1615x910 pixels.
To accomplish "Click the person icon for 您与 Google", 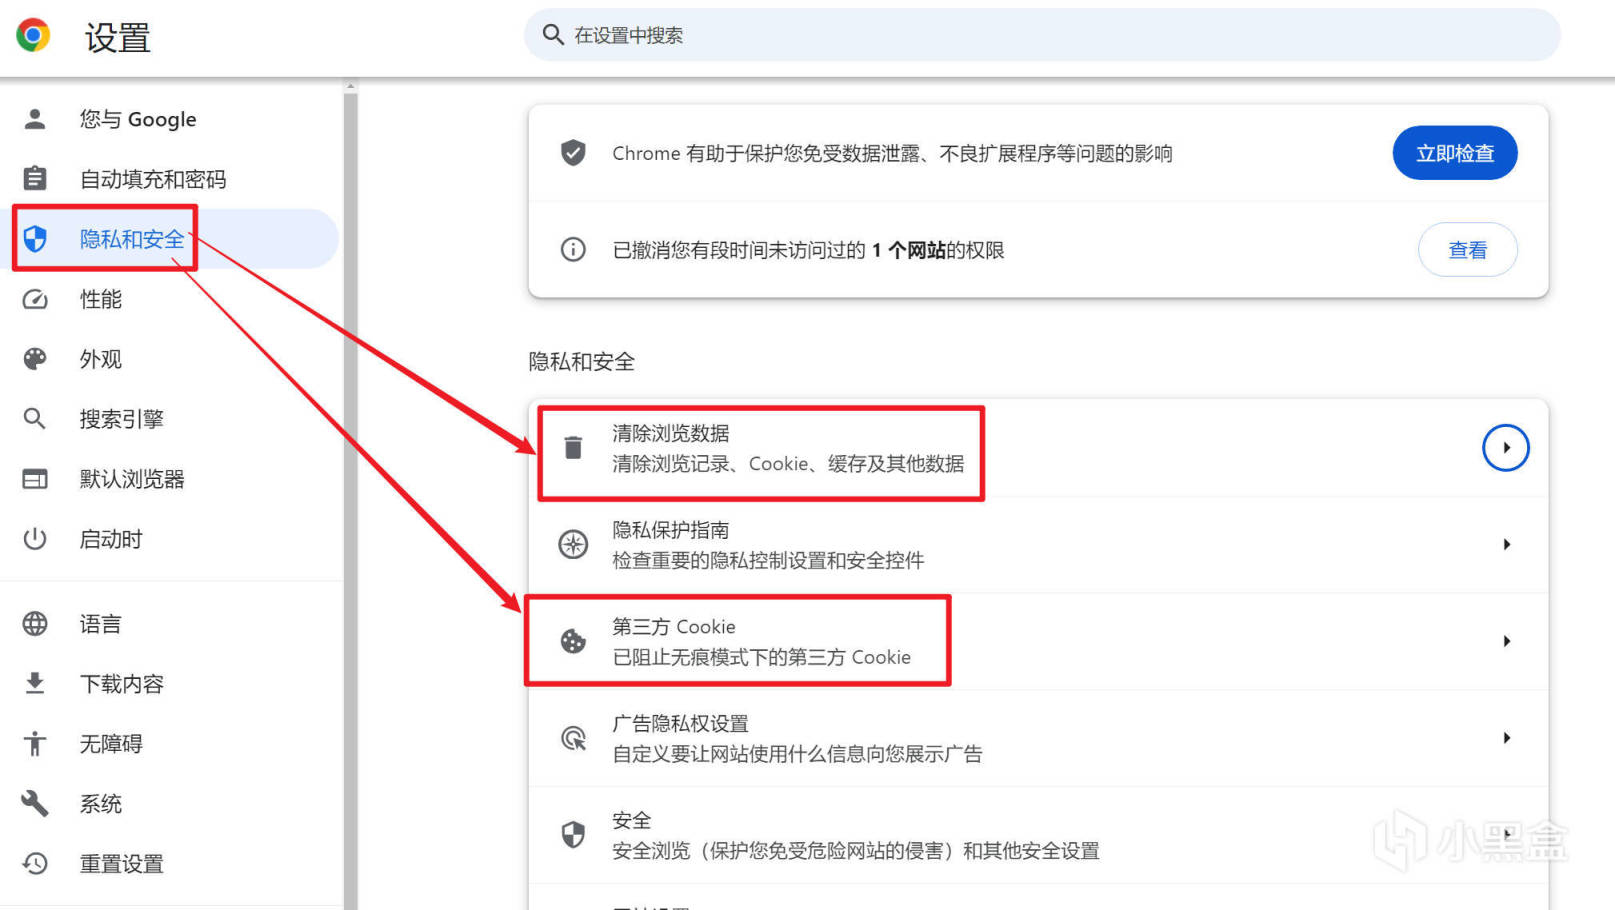I will click(x=35, y=119).
